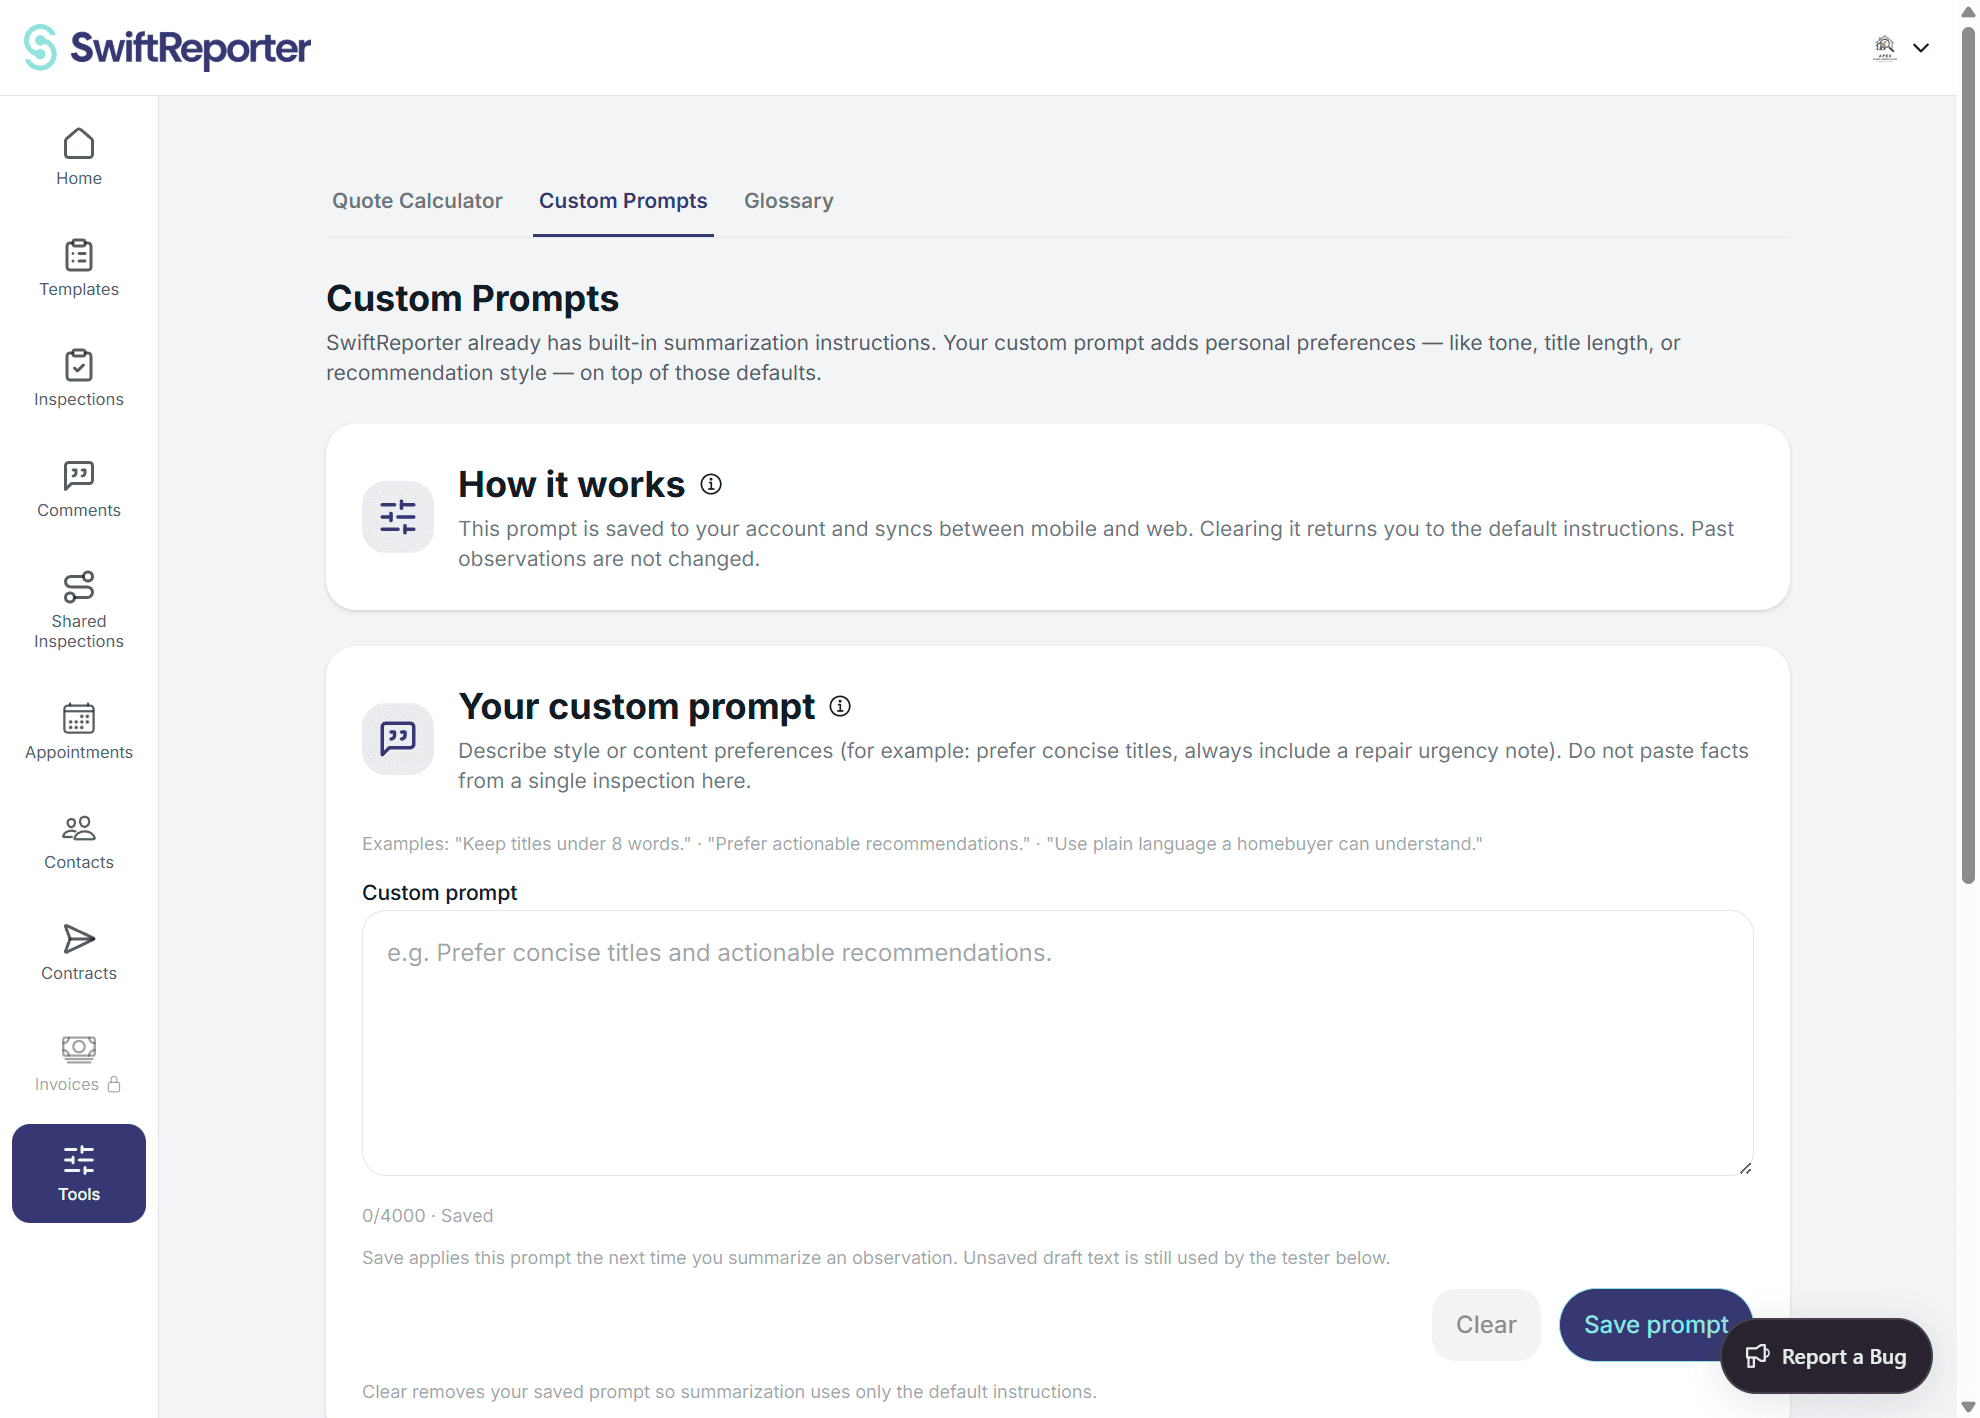Select the Custom Prompts tab

point(623,201)
